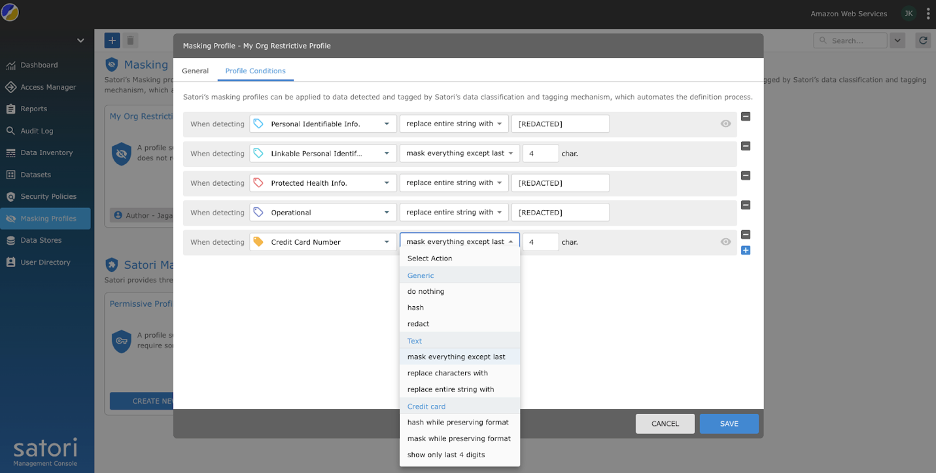Collapse the open Credit Card action dropdown

point(460,242)
